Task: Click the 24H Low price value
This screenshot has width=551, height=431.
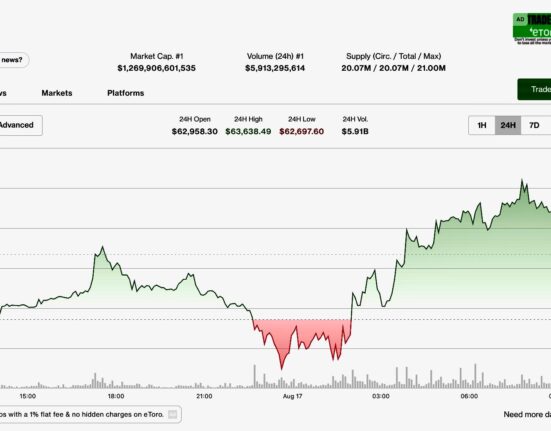Action: 302,131
